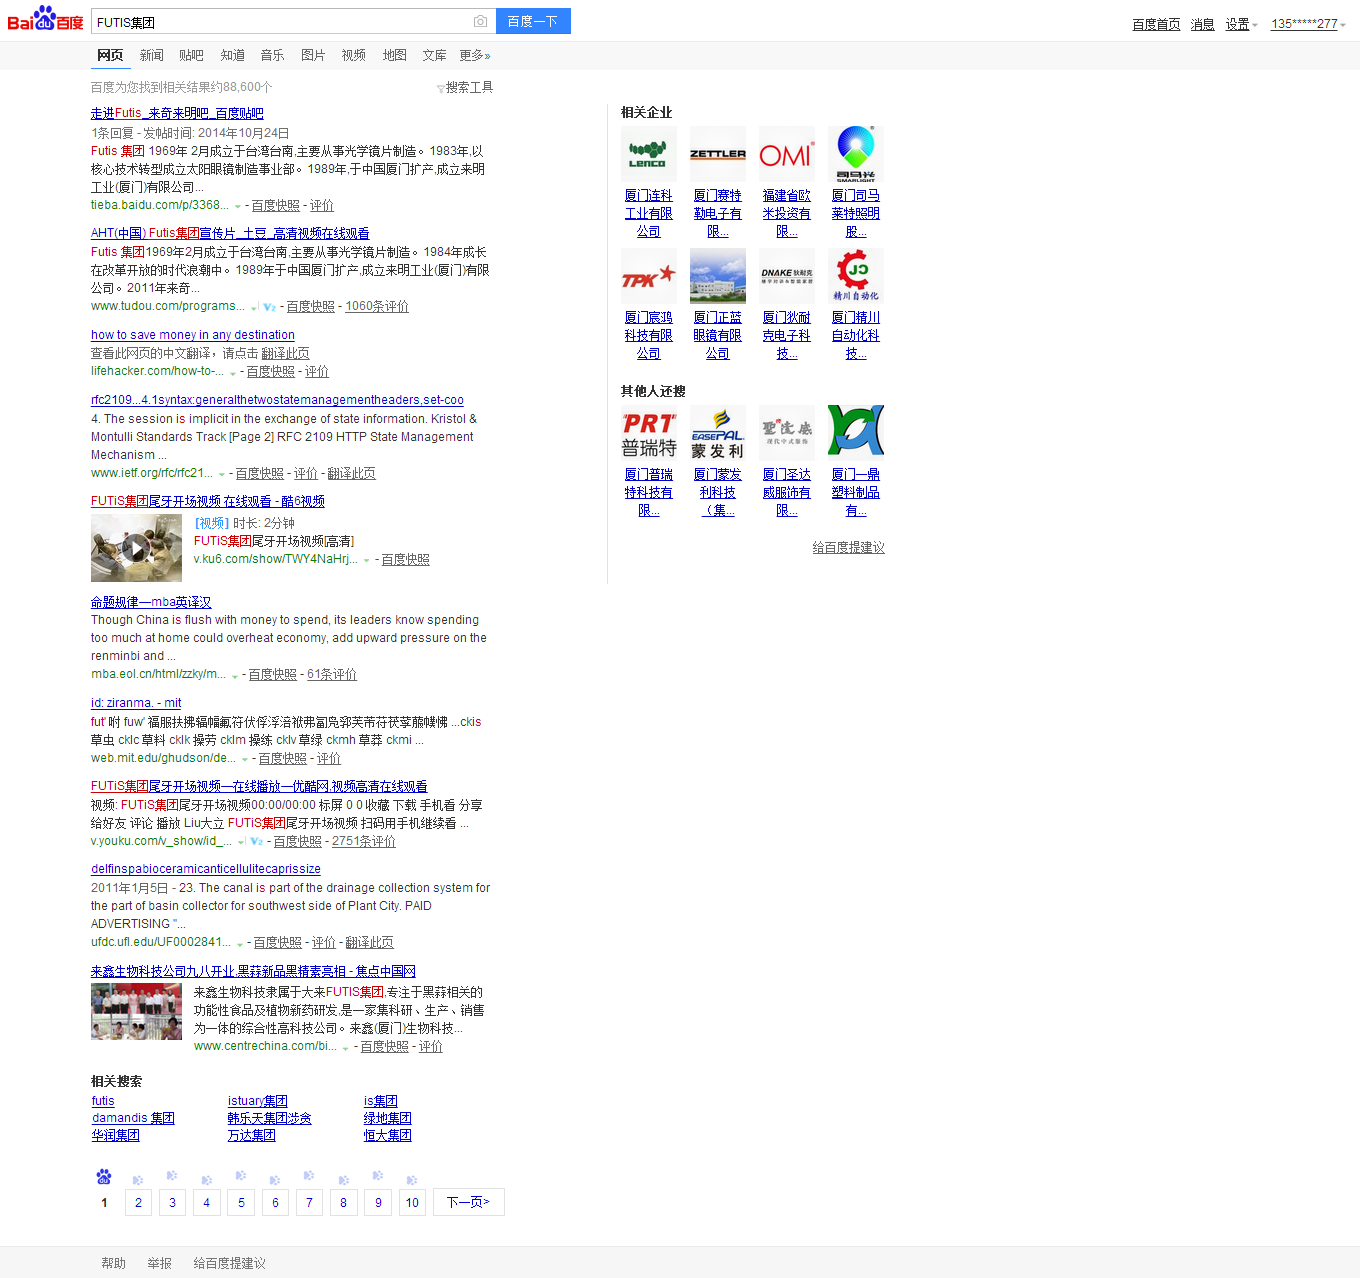Open the 更多» tab menu
The height and width of the screenshot is (1278, 1360).
tap(475, 55)
